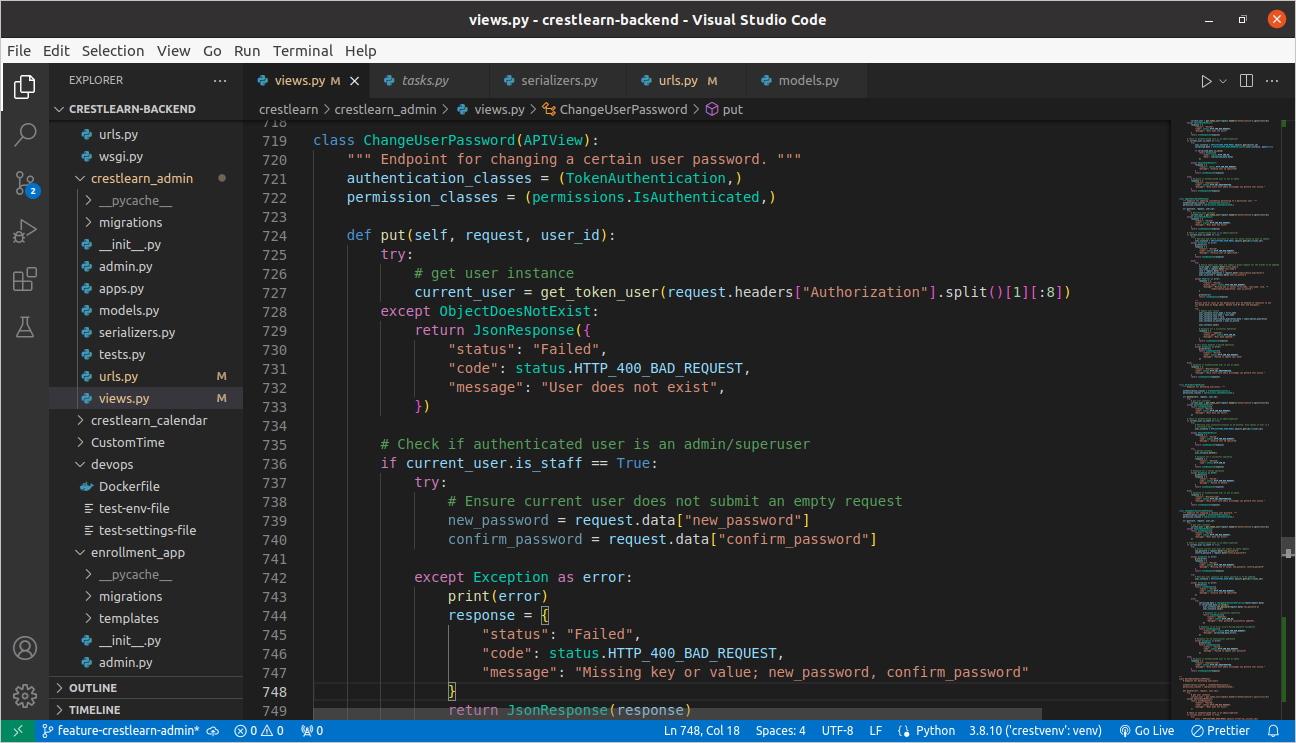Open the Go menu
Image resolution: width=1296 pixels, height=743 pixels.
tap(212, 51)
